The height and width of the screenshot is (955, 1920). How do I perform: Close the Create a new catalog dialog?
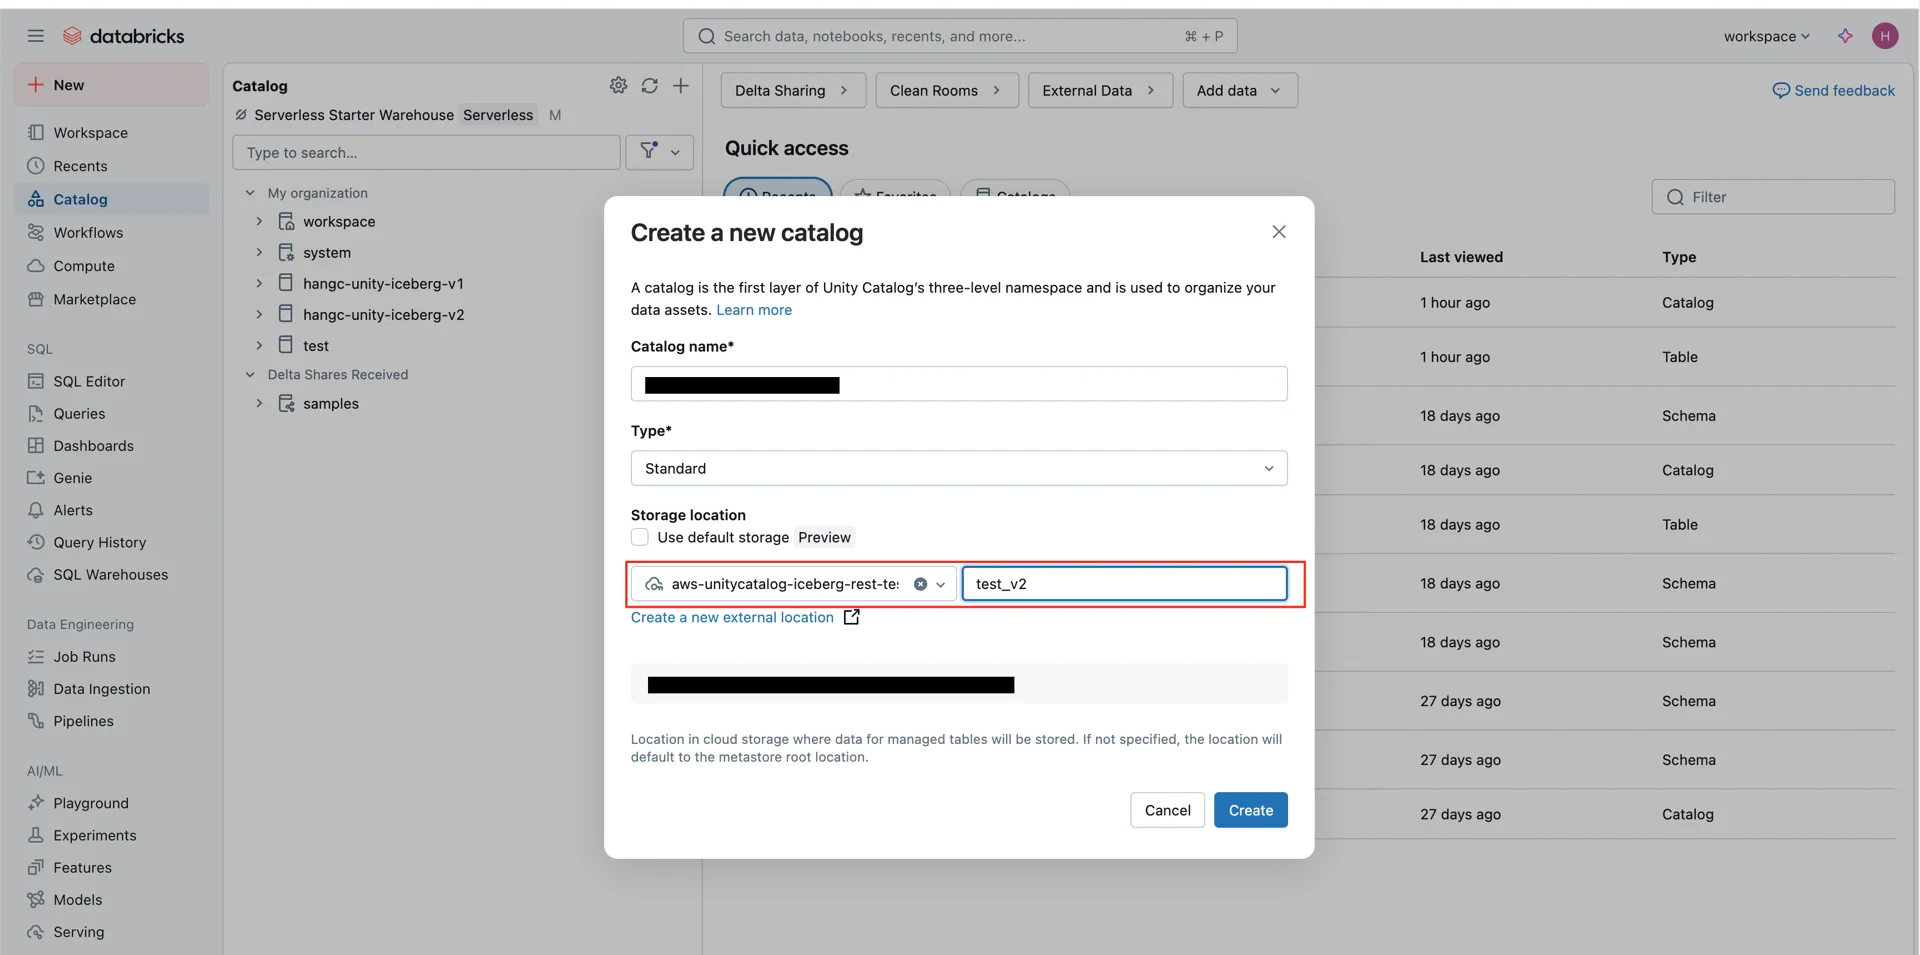pyautogui.click(x=1278, y=232)
